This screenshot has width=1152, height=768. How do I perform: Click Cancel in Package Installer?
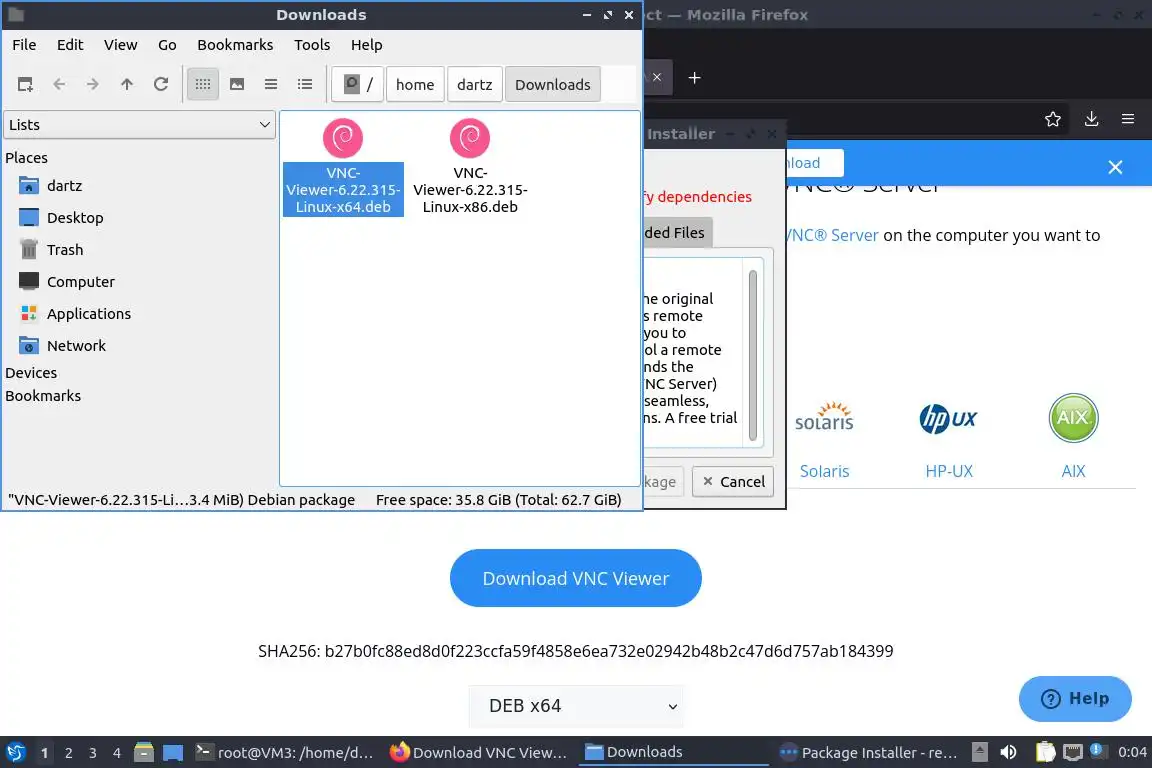coord(732,481)
